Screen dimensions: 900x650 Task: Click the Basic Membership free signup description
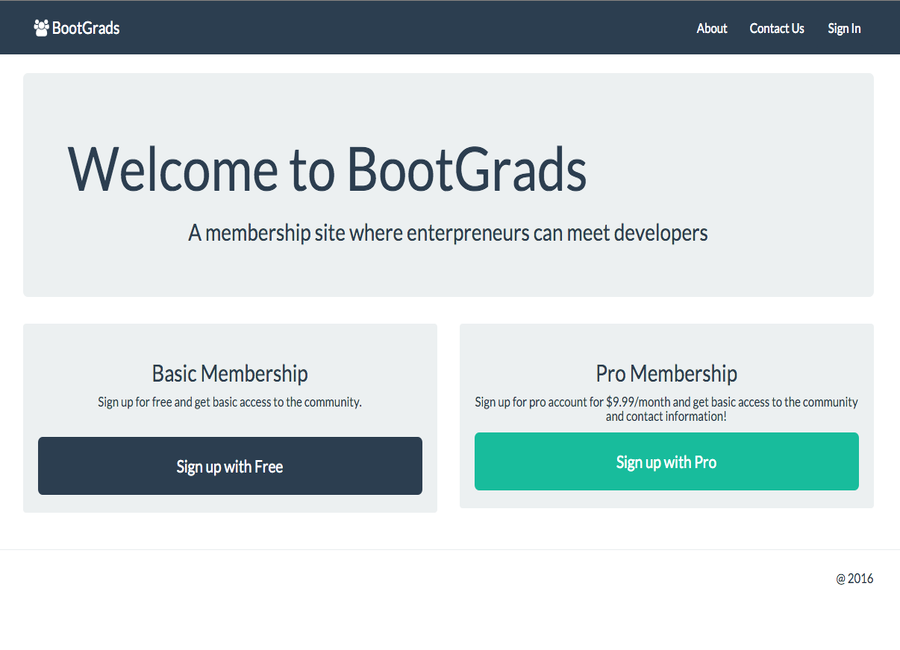(x=230, y=402)
